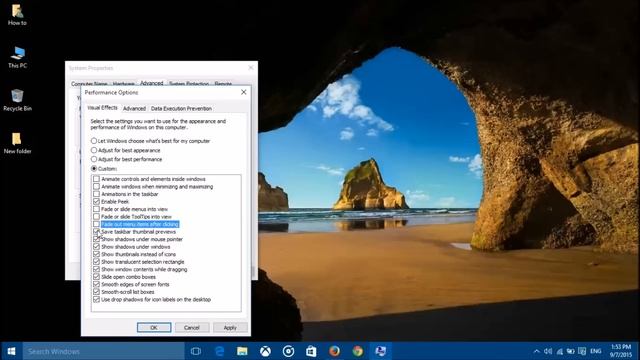
Task: Enable Animate controls and elements inside windows
Action: click(x=96, y=179)
